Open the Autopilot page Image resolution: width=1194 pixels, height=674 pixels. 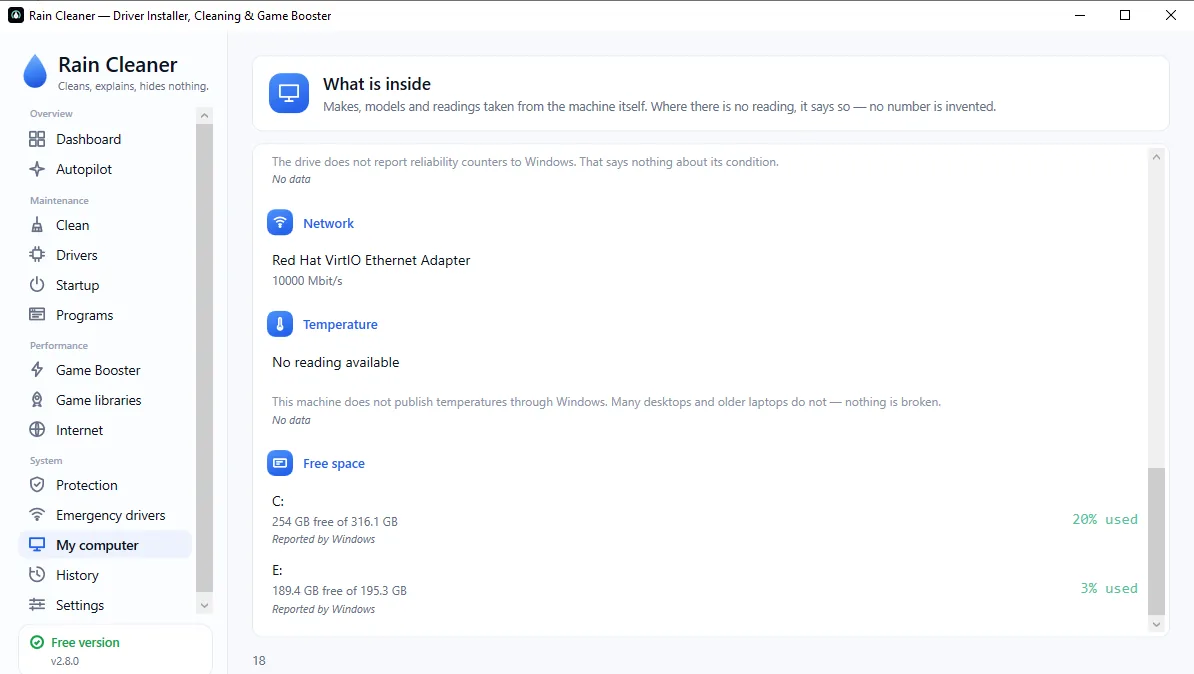(105, 169)
